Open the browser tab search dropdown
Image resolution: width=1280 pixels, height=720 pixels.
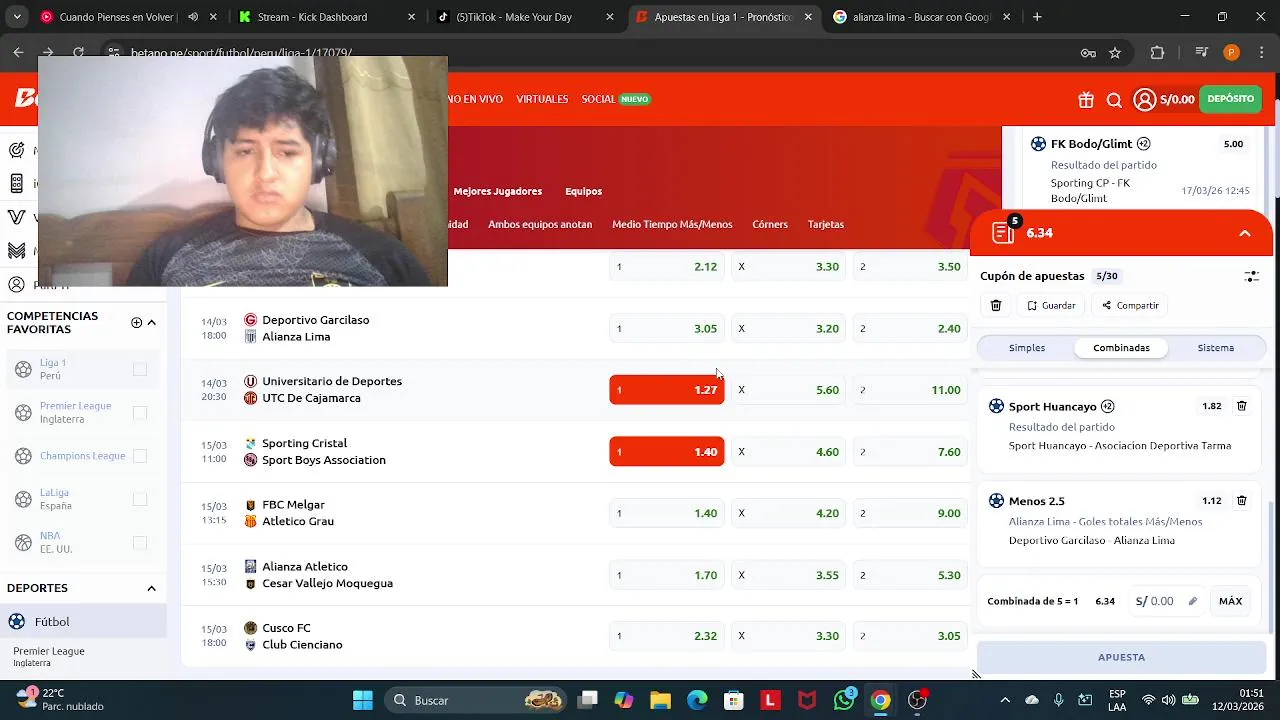coord(17,17)
